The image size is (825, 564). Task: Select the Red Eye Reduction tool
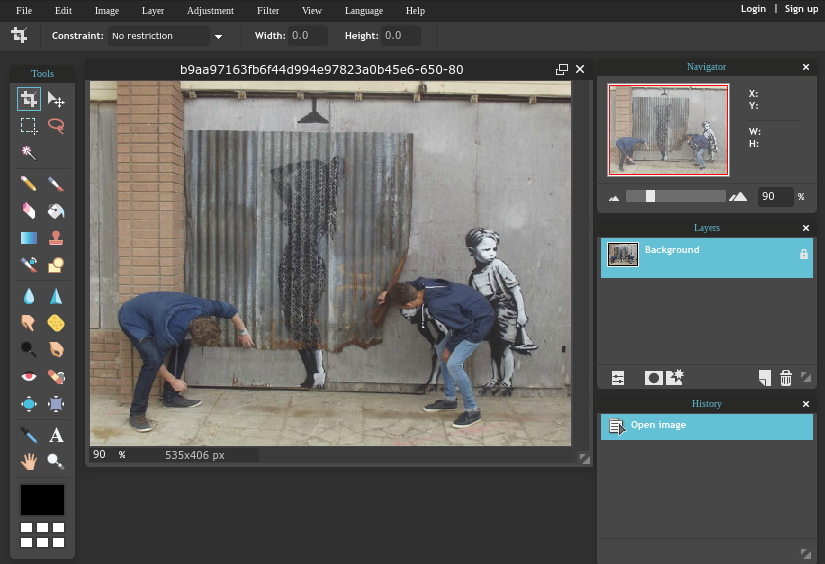tap(29, 377)
